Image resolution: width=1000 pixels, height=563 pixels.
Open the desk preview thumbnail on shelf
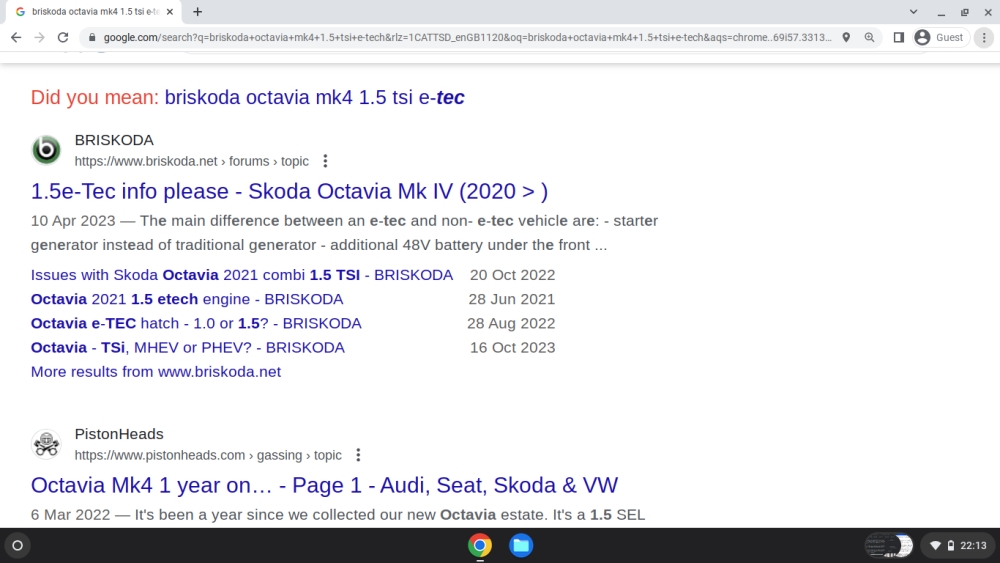(x=889, y=545)
